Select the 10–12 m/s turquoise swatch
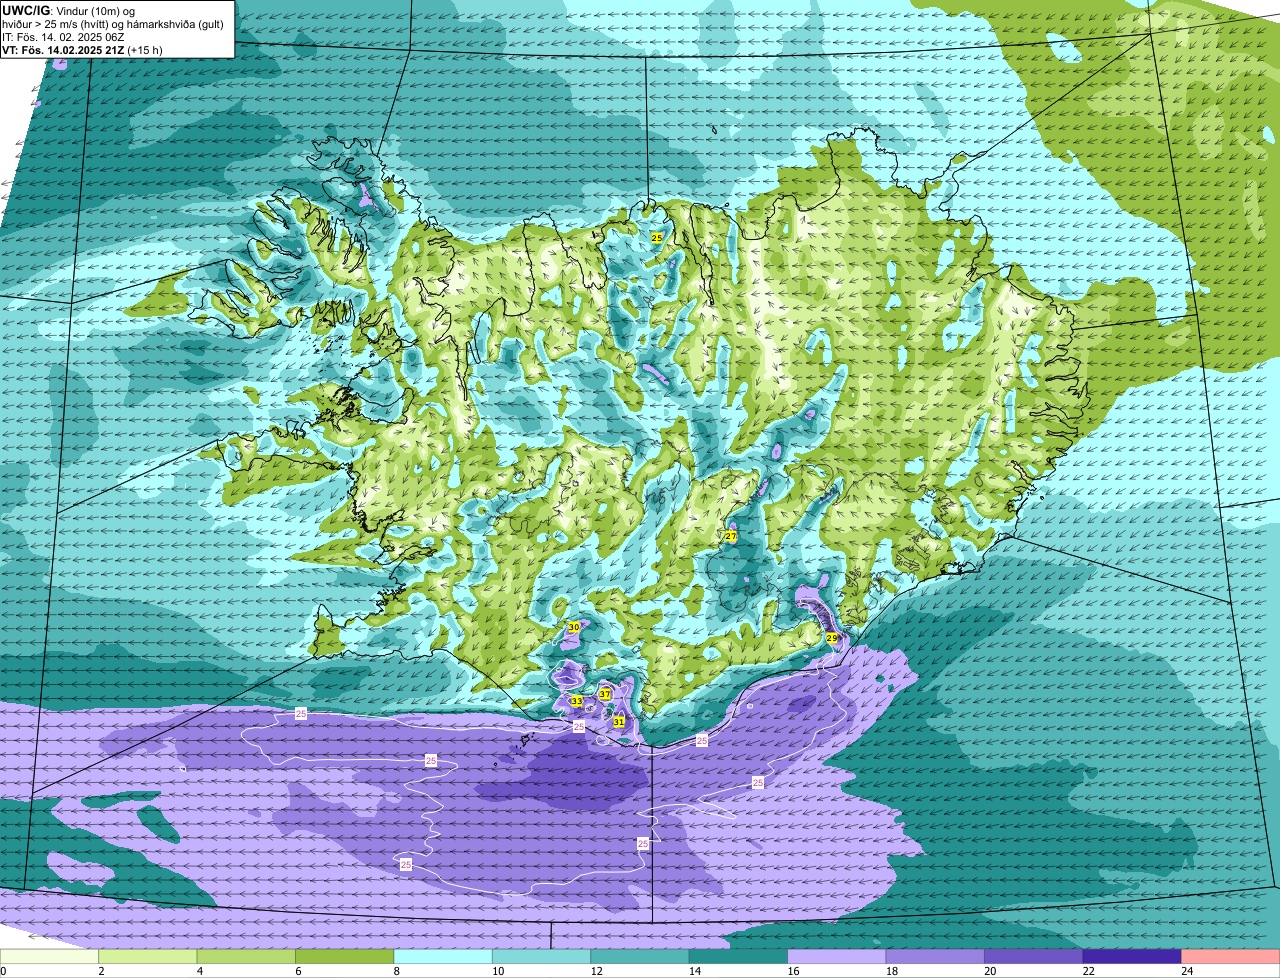The image size is (1280, 978). click(542, 957)
